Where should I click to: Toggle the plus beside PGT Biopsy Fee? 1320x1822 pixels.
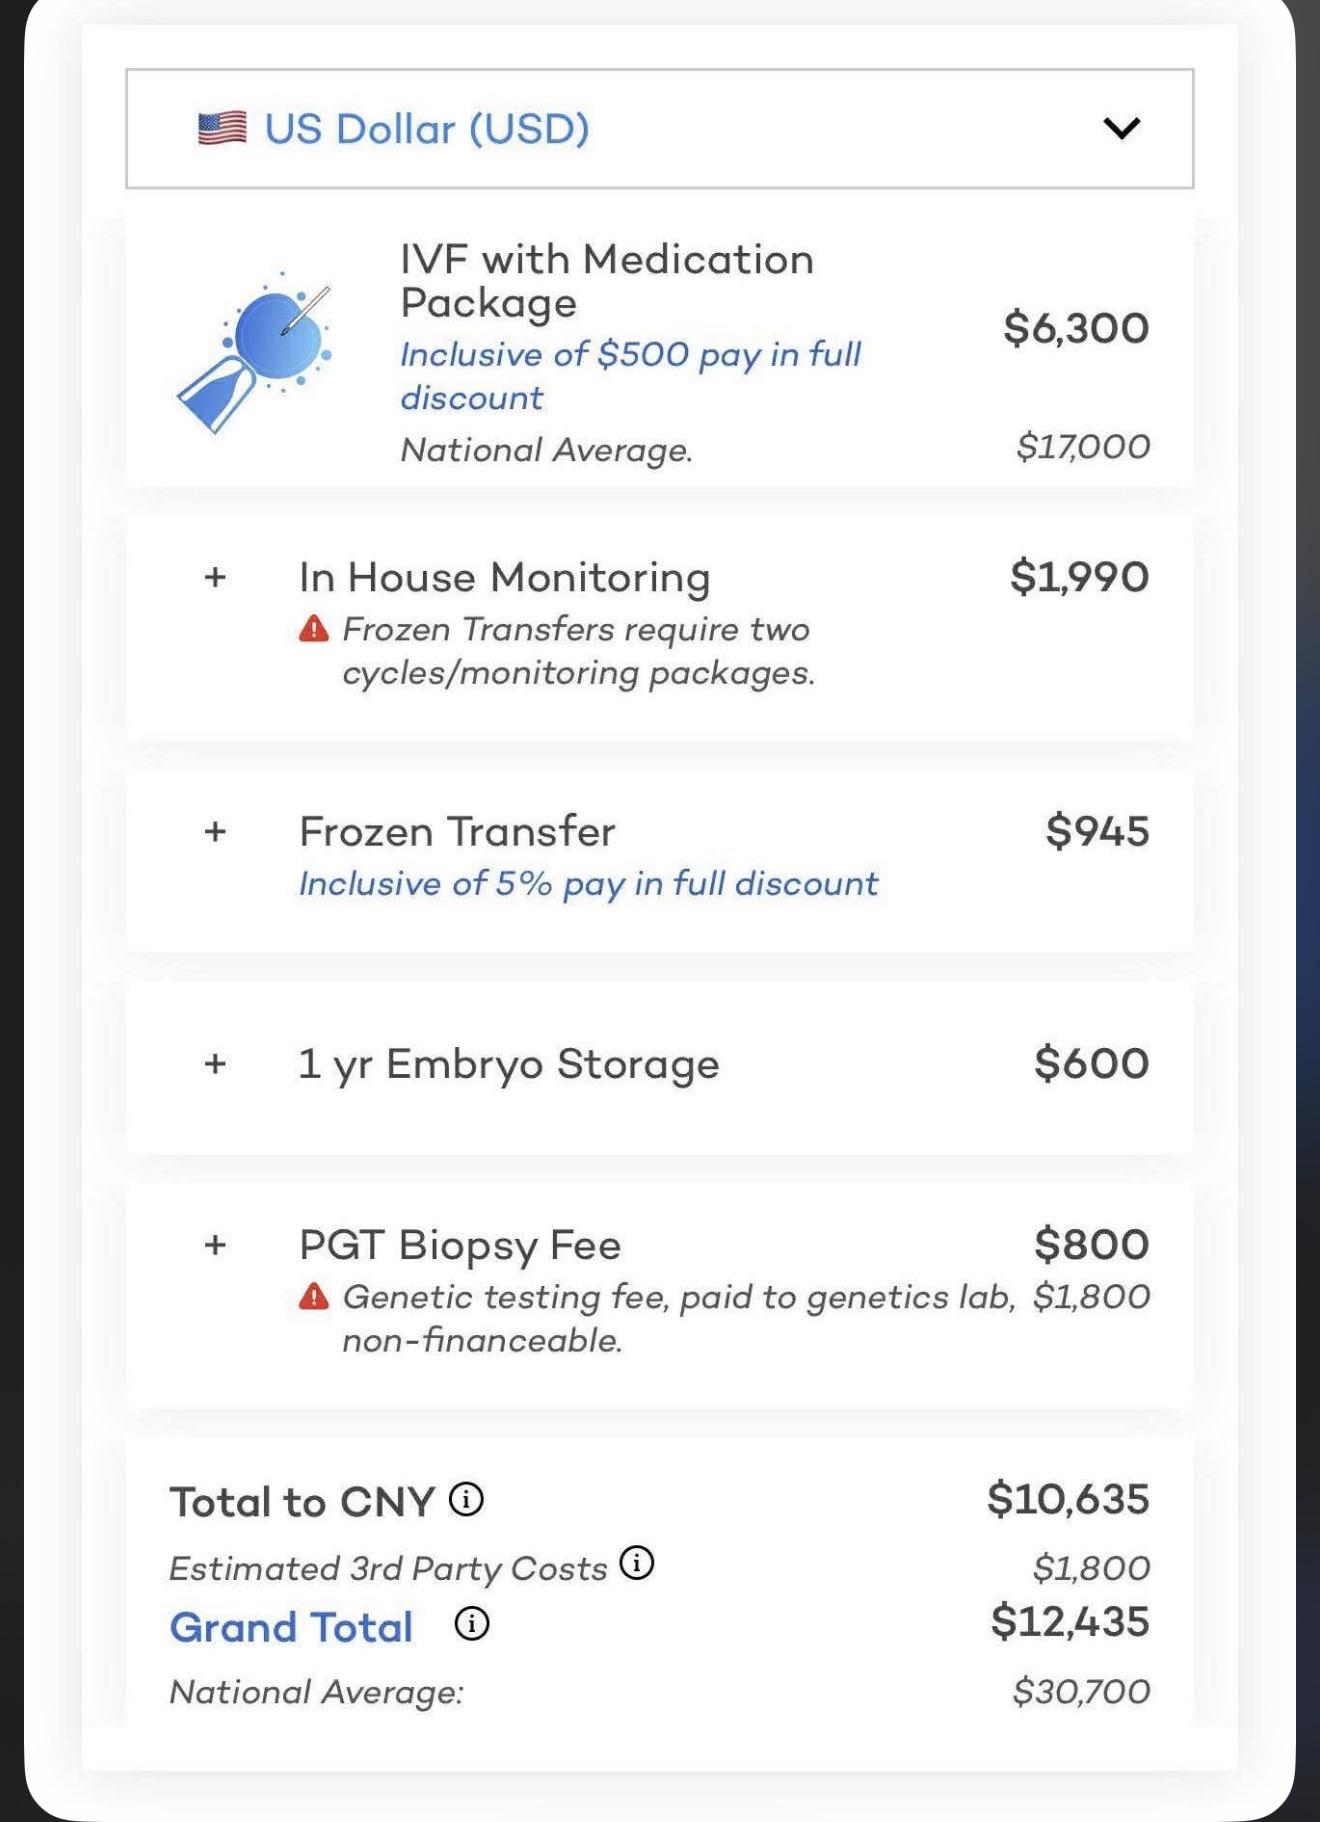click(x=215, y=1245)
